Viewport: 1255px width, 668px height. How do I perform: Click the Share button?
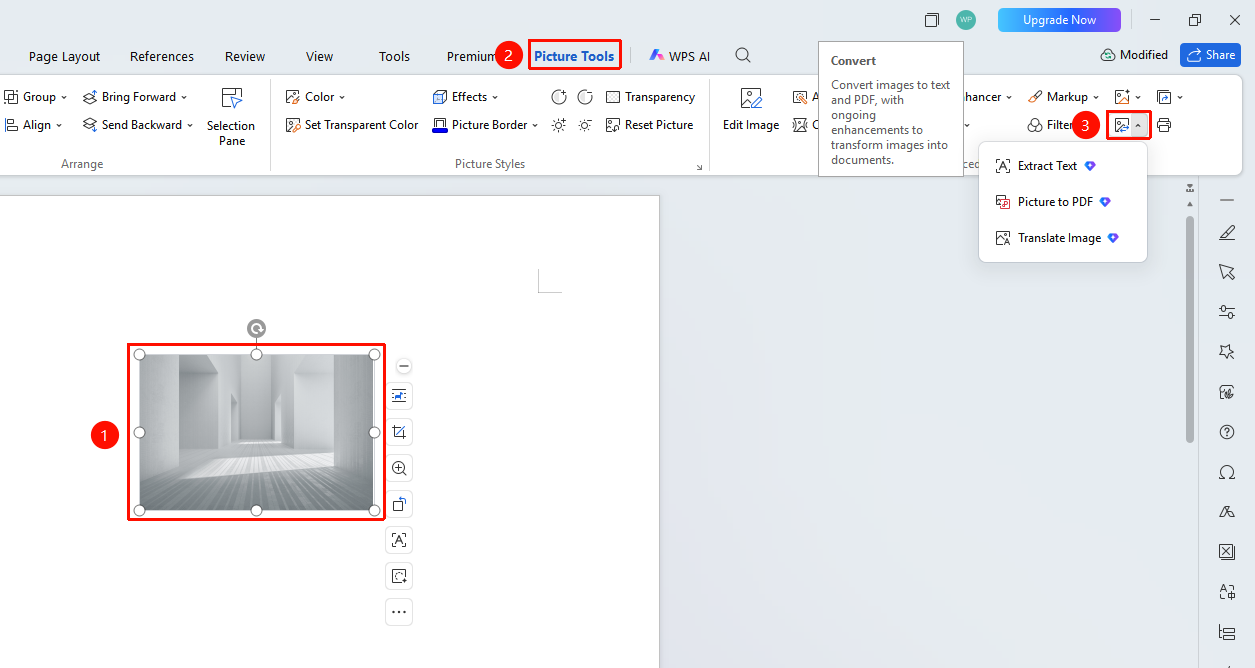tap(1210, 55)
